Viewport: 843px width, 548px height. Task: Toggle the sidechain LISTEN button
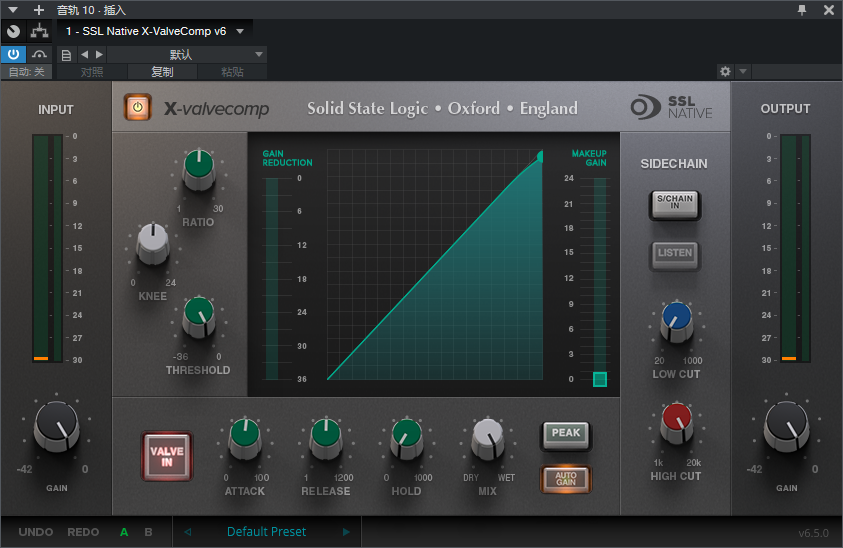(675, 254)
